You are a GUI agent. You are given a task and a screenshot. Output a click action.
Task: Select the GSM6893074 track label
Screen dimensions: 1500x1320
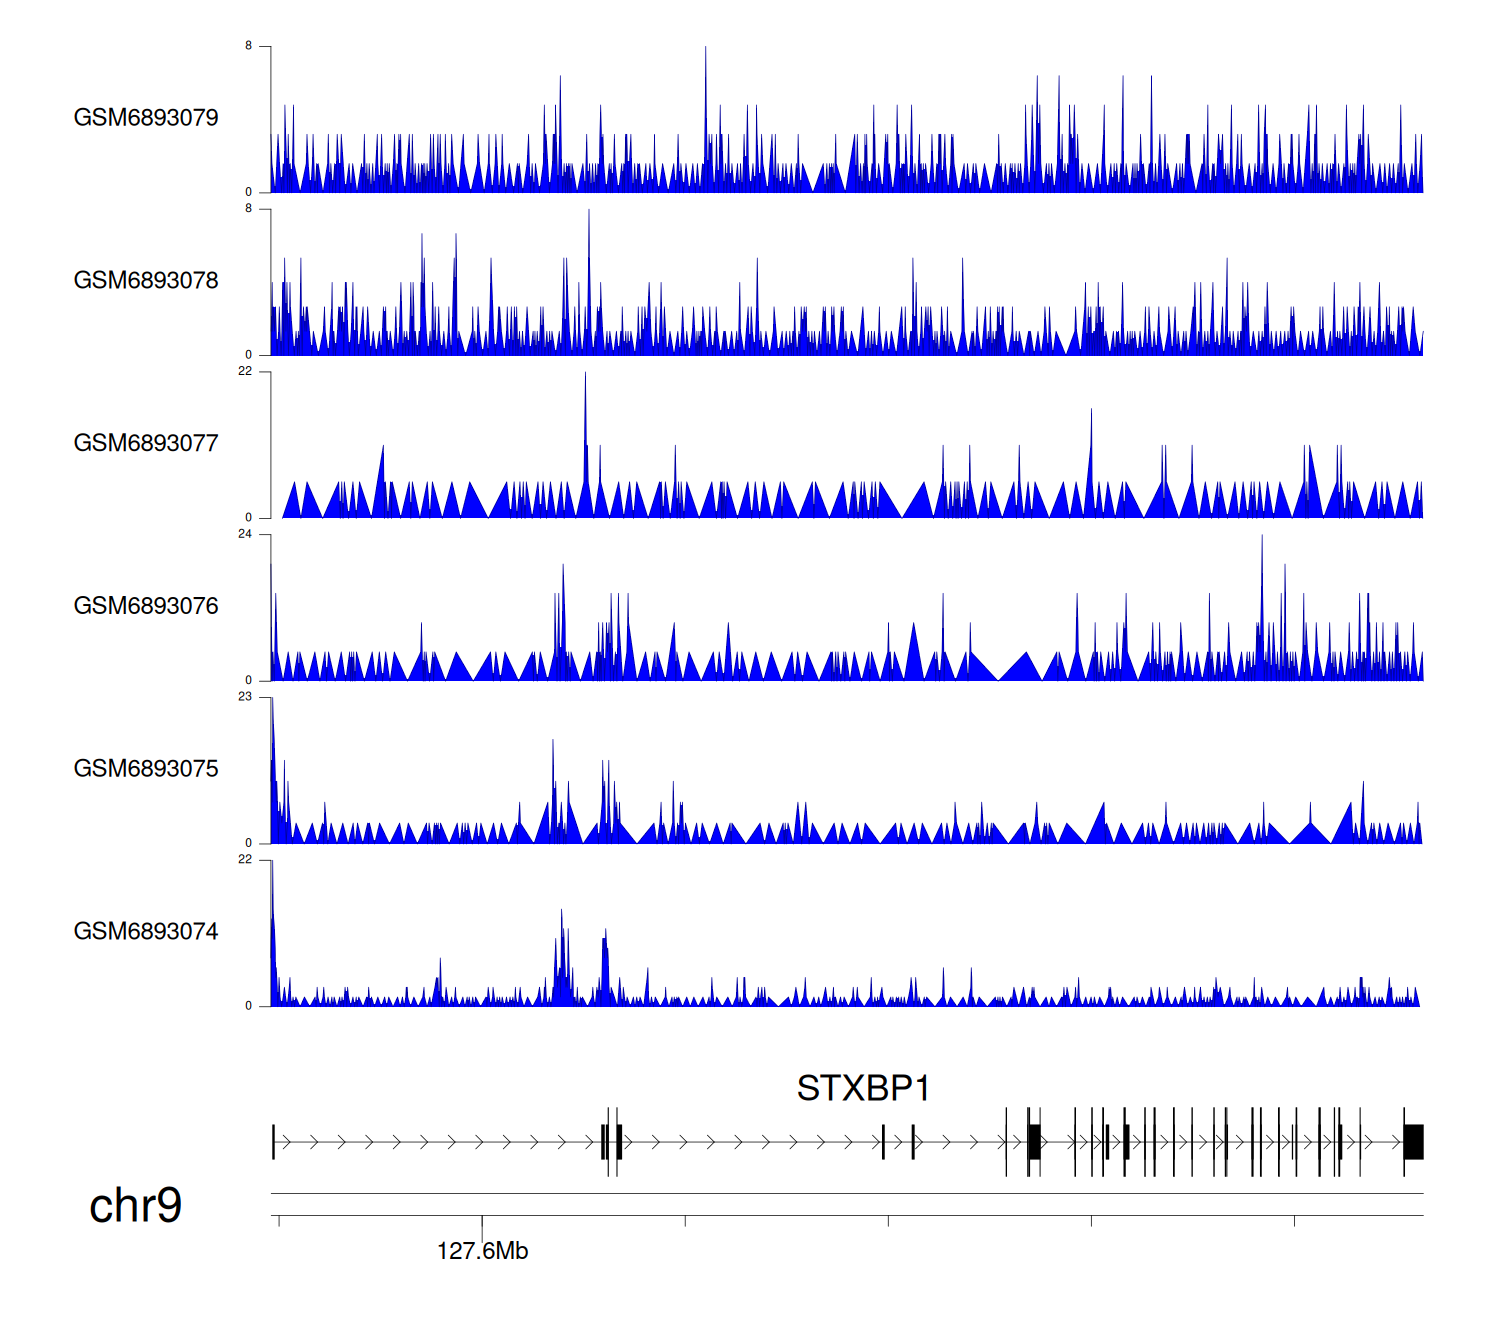tap(146, 932)
